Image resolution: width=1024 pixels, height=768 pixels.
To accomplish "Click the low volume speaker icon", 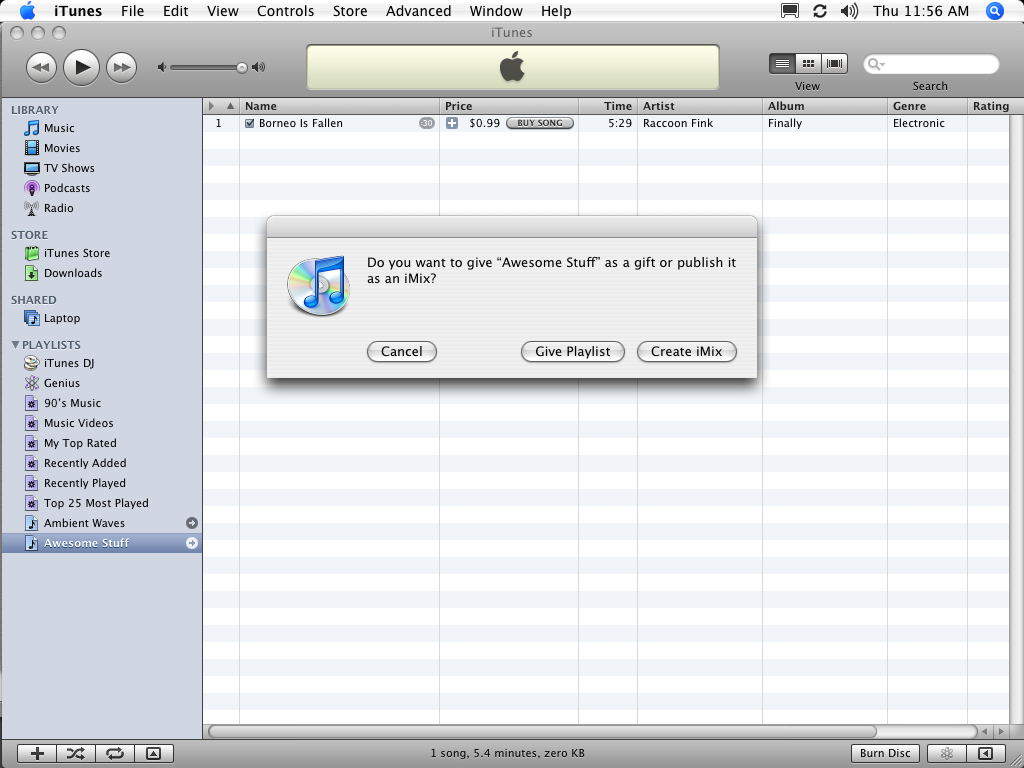I will (162, 67).
